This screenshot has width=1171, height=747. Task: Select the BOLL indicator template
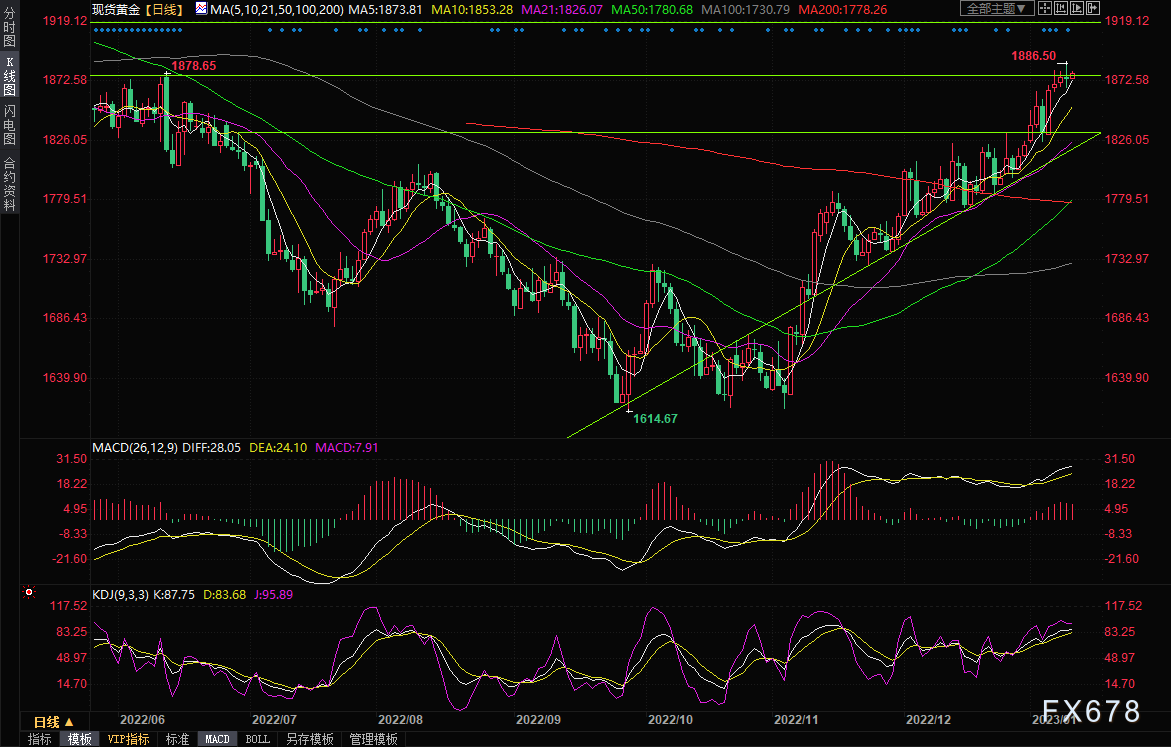click(257, 739)
